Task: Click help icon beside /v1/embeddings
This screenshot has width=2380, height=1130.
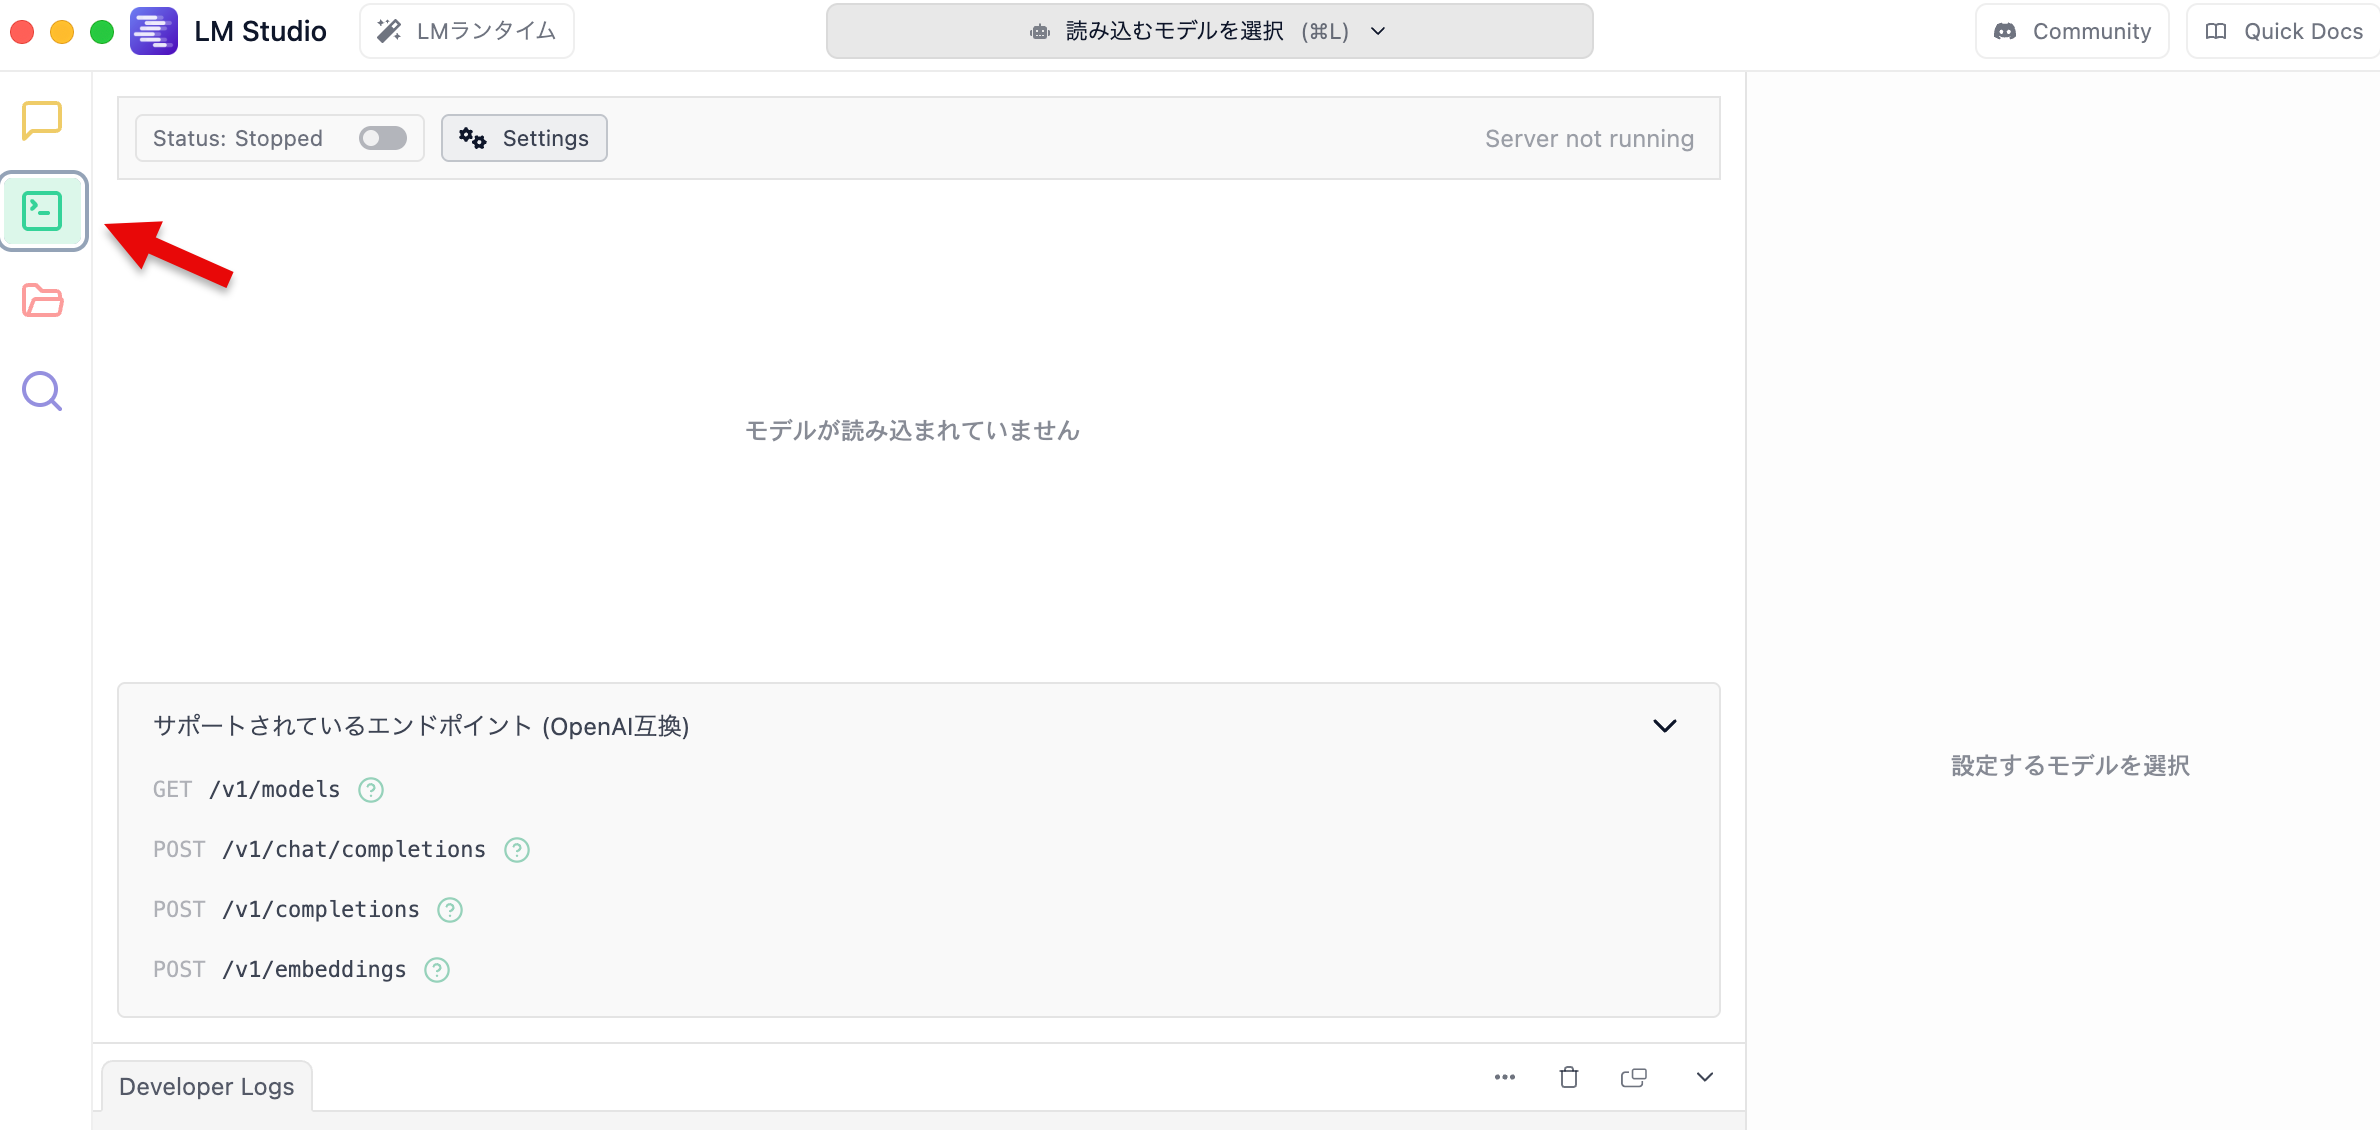Action: coord(437,970)
